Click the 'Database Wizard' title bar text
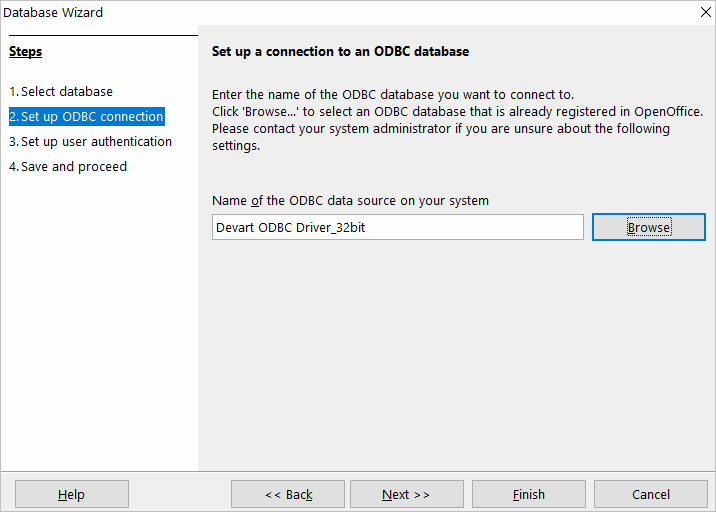 pos(52,12)
